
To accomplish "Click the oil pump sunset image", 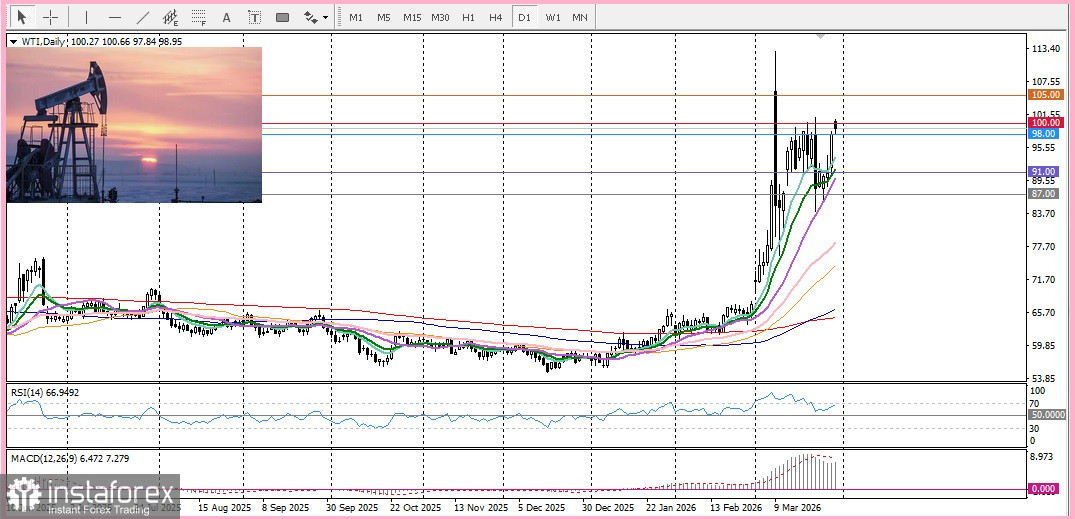I will coord(134,125).
